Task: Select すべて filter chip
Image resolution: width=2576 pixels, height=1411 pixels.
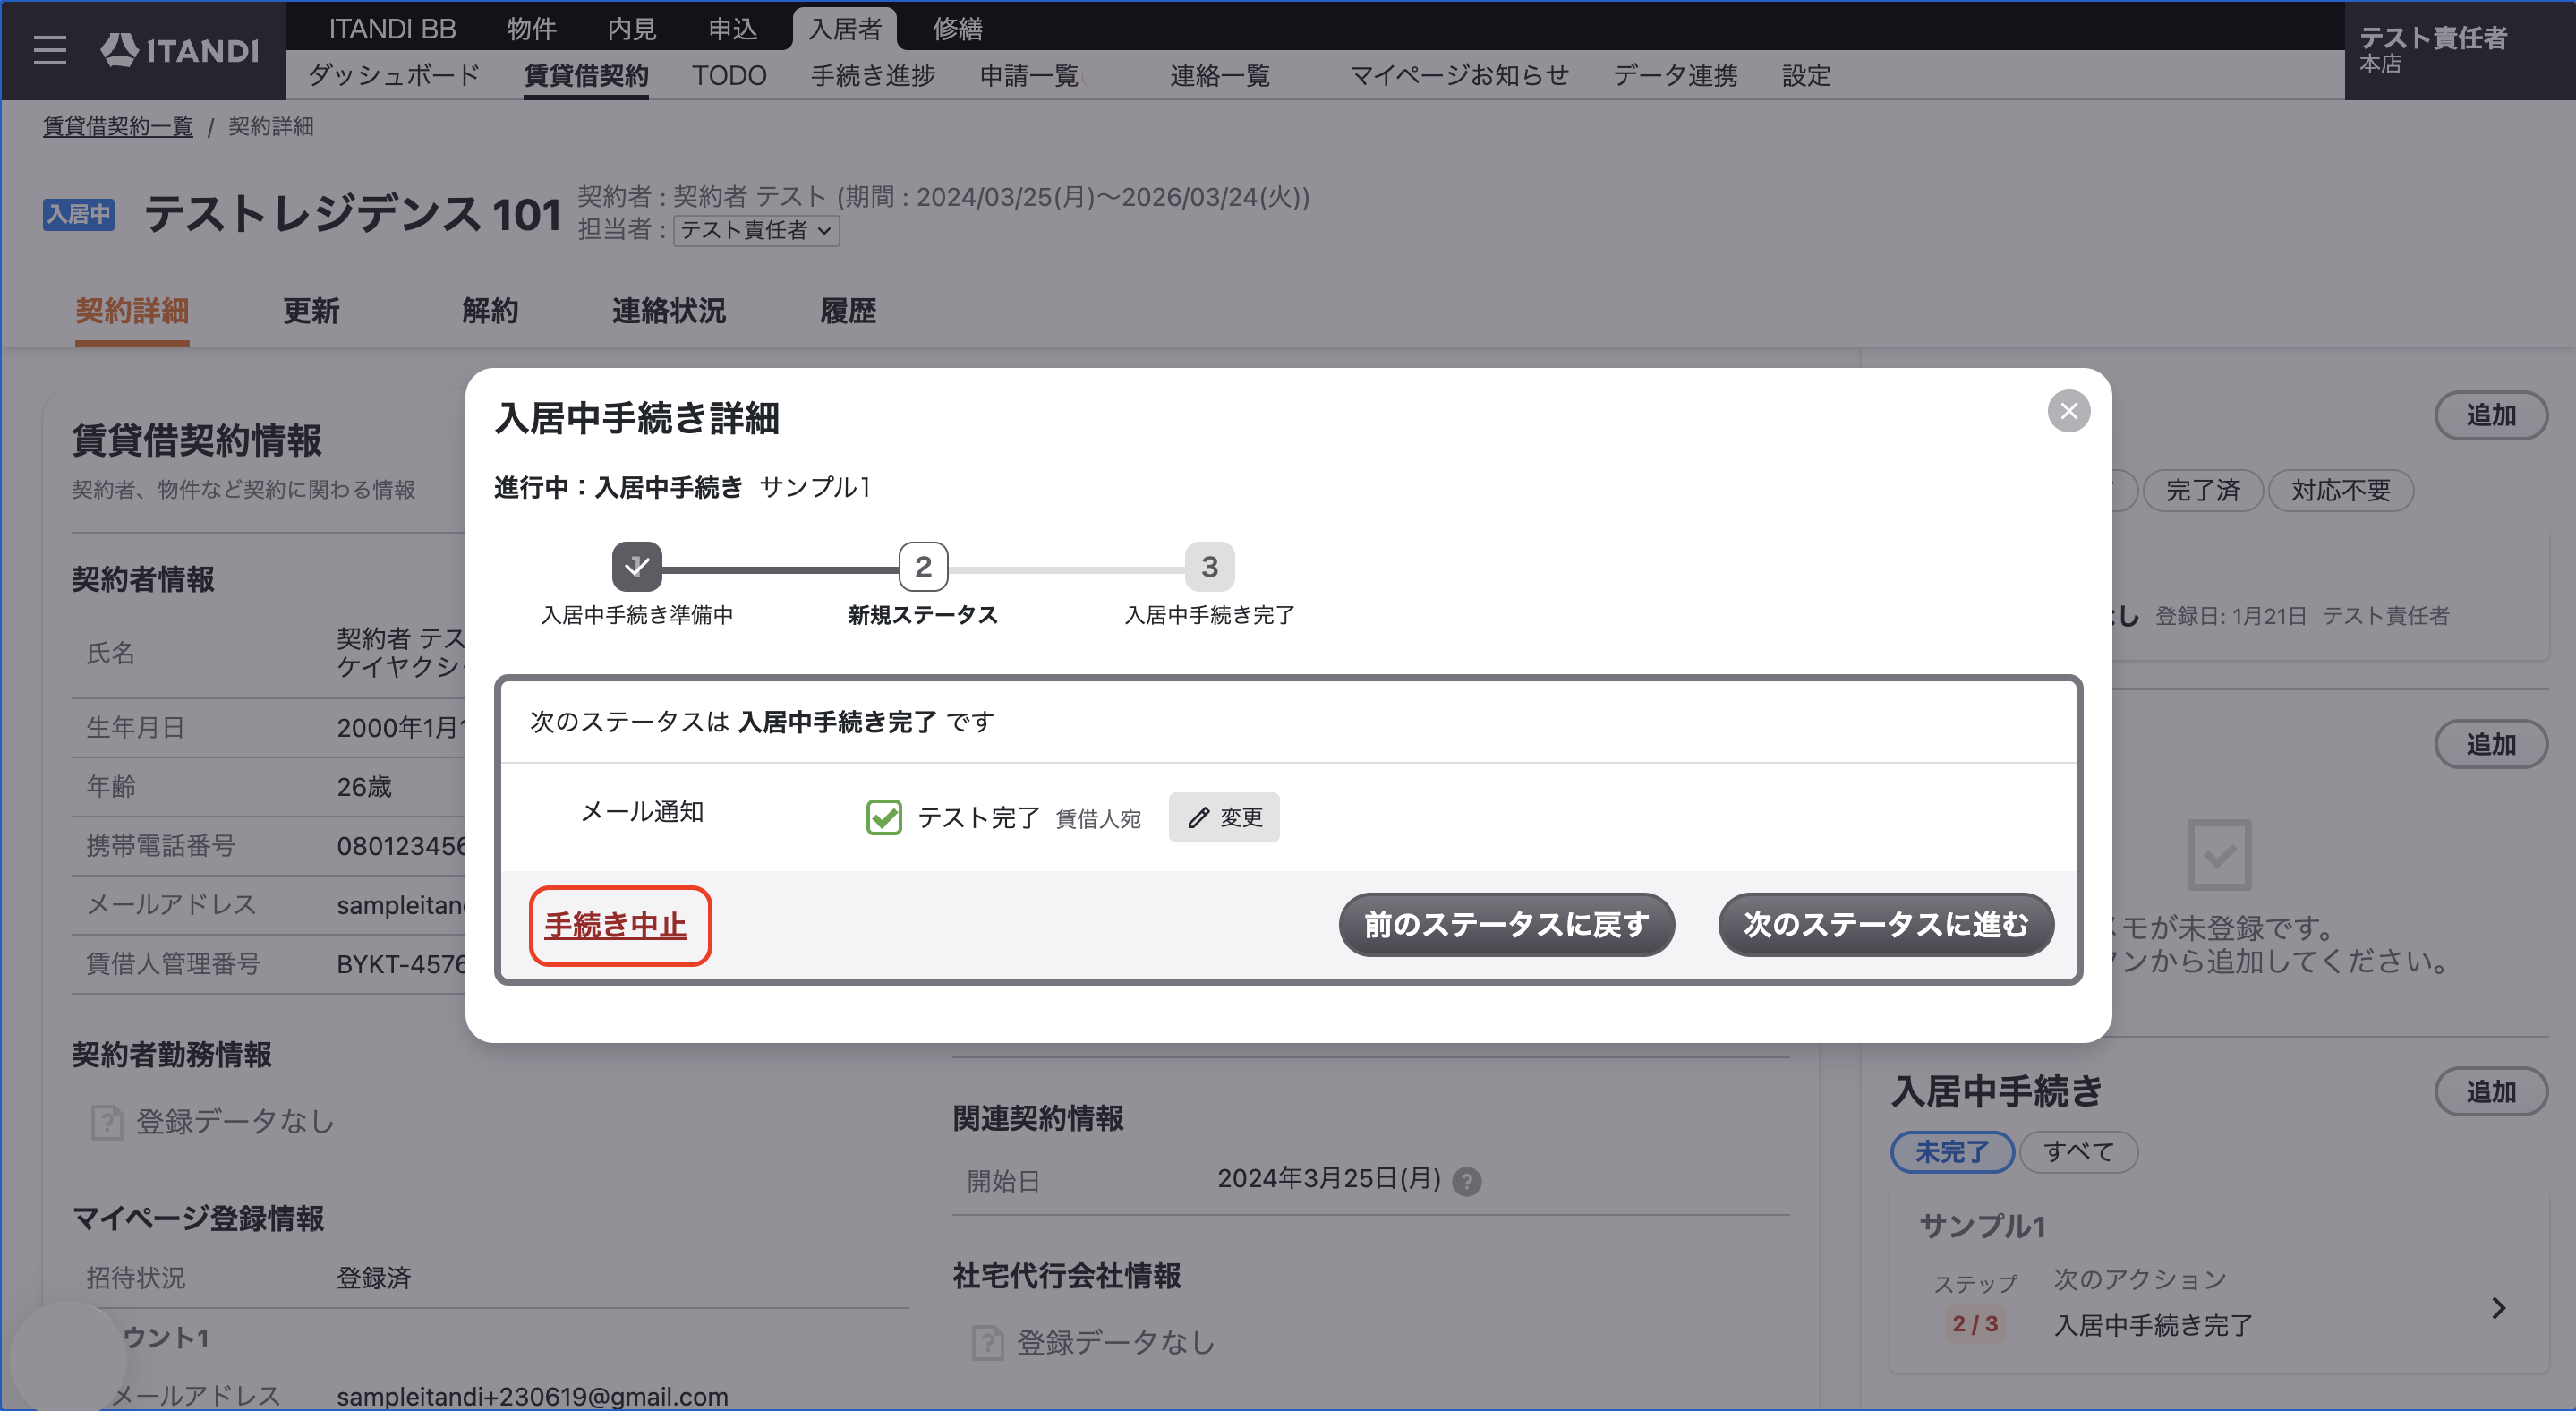Action: 2078,1152
